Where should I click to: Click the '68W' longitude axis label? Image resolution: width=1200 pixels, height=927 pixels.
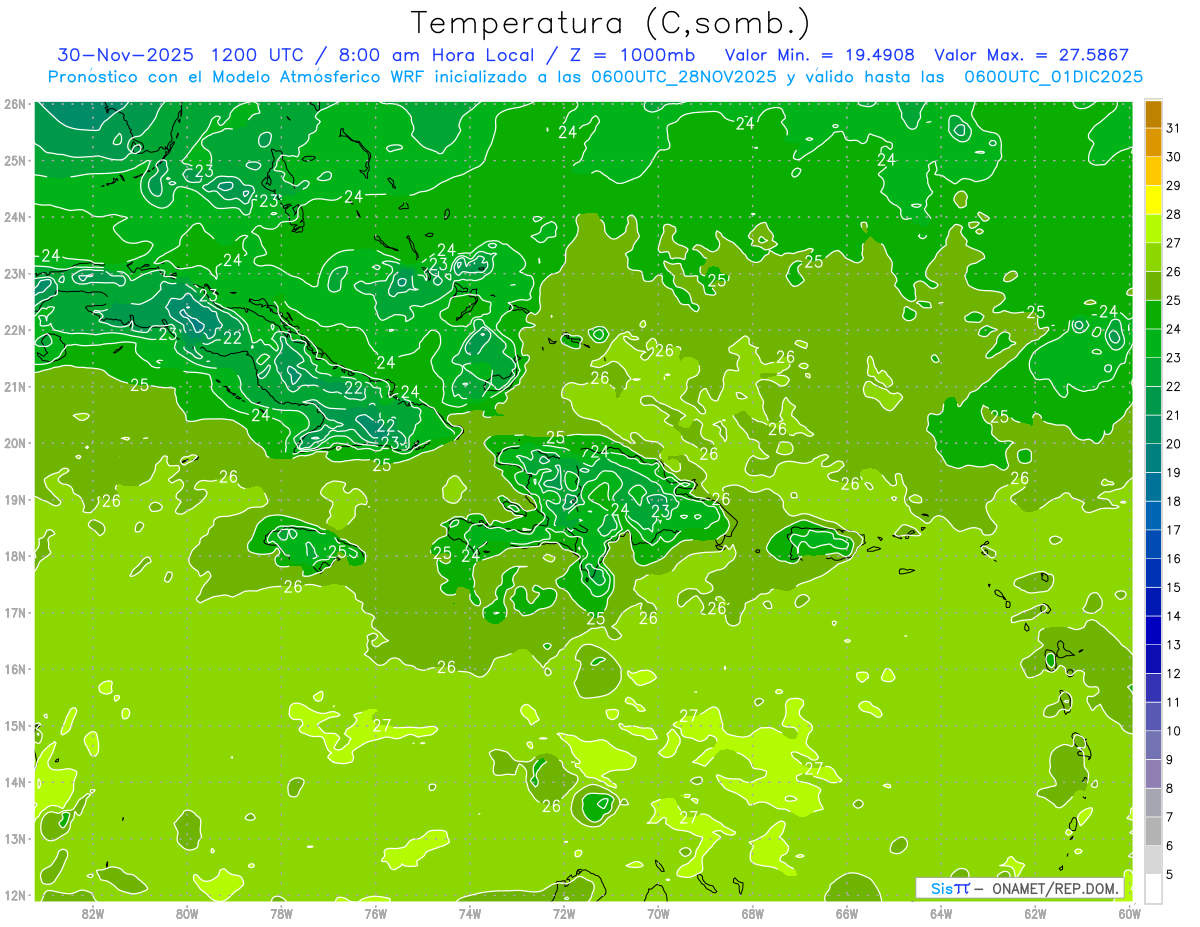pos(753,913)
